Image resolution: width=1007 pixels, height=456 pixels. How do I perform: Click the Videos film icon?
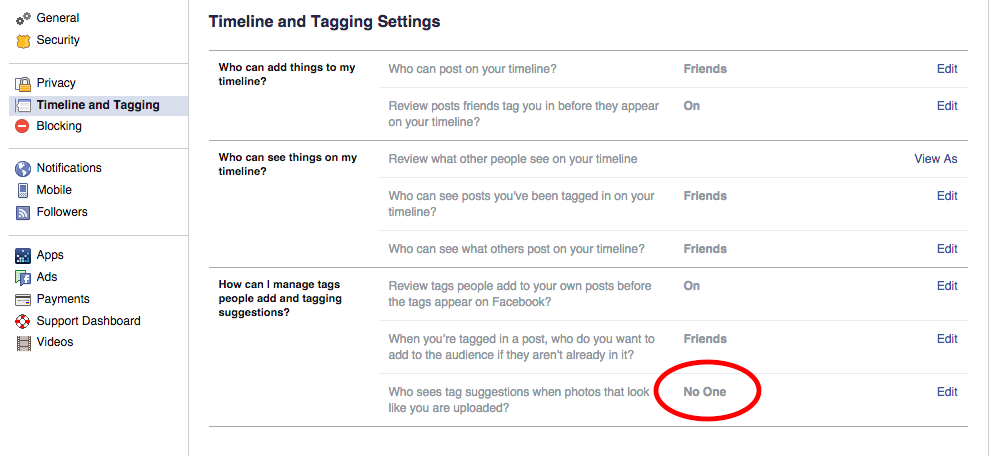(23, 343)
